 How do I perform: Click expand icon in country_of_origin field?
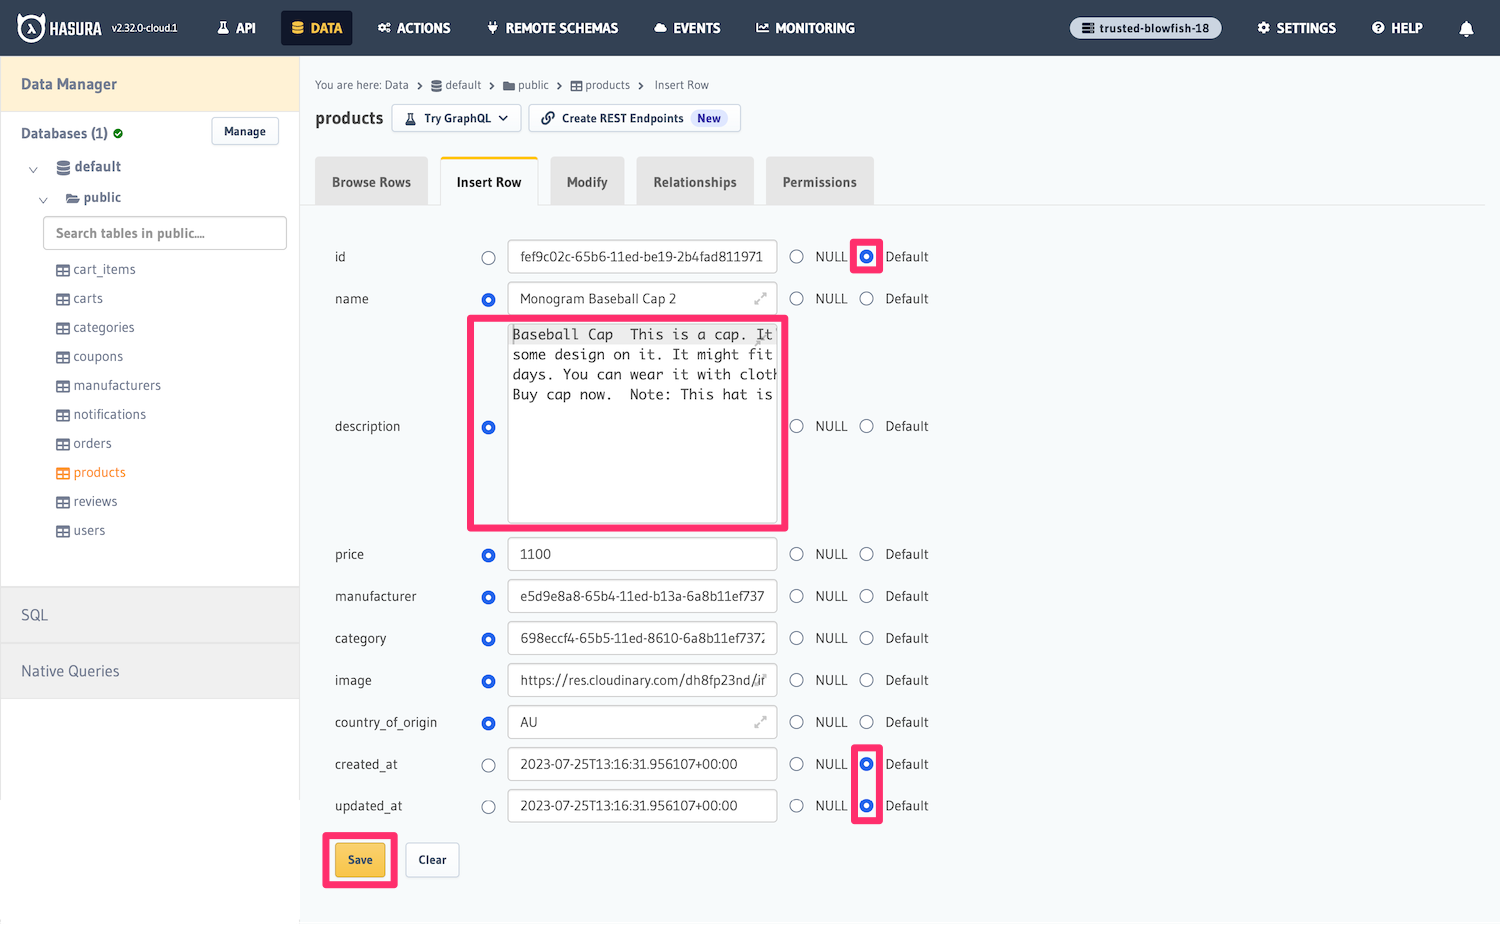tap(760, 722)
